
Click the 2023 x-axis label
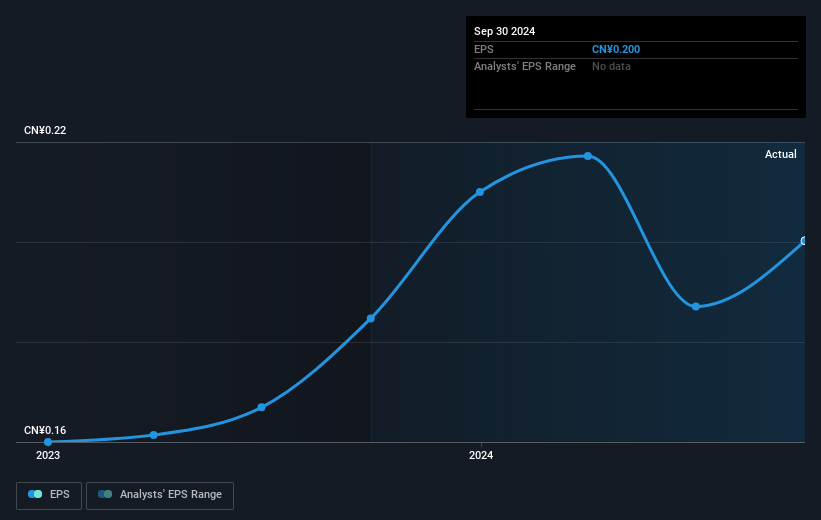pyautogui.click(x=48, y=455)
